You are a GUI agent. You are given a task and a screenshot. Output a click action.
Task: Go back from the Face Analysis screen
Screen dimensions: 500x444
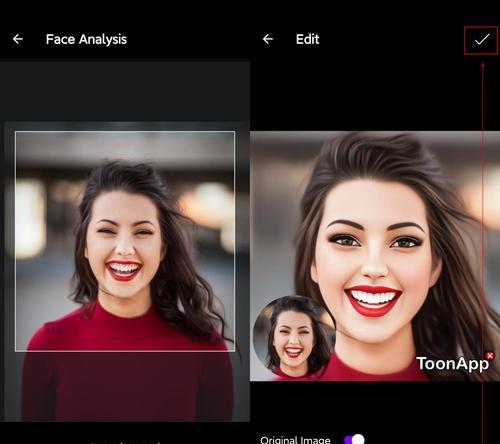pyautogui.click(x=18, y=39)
